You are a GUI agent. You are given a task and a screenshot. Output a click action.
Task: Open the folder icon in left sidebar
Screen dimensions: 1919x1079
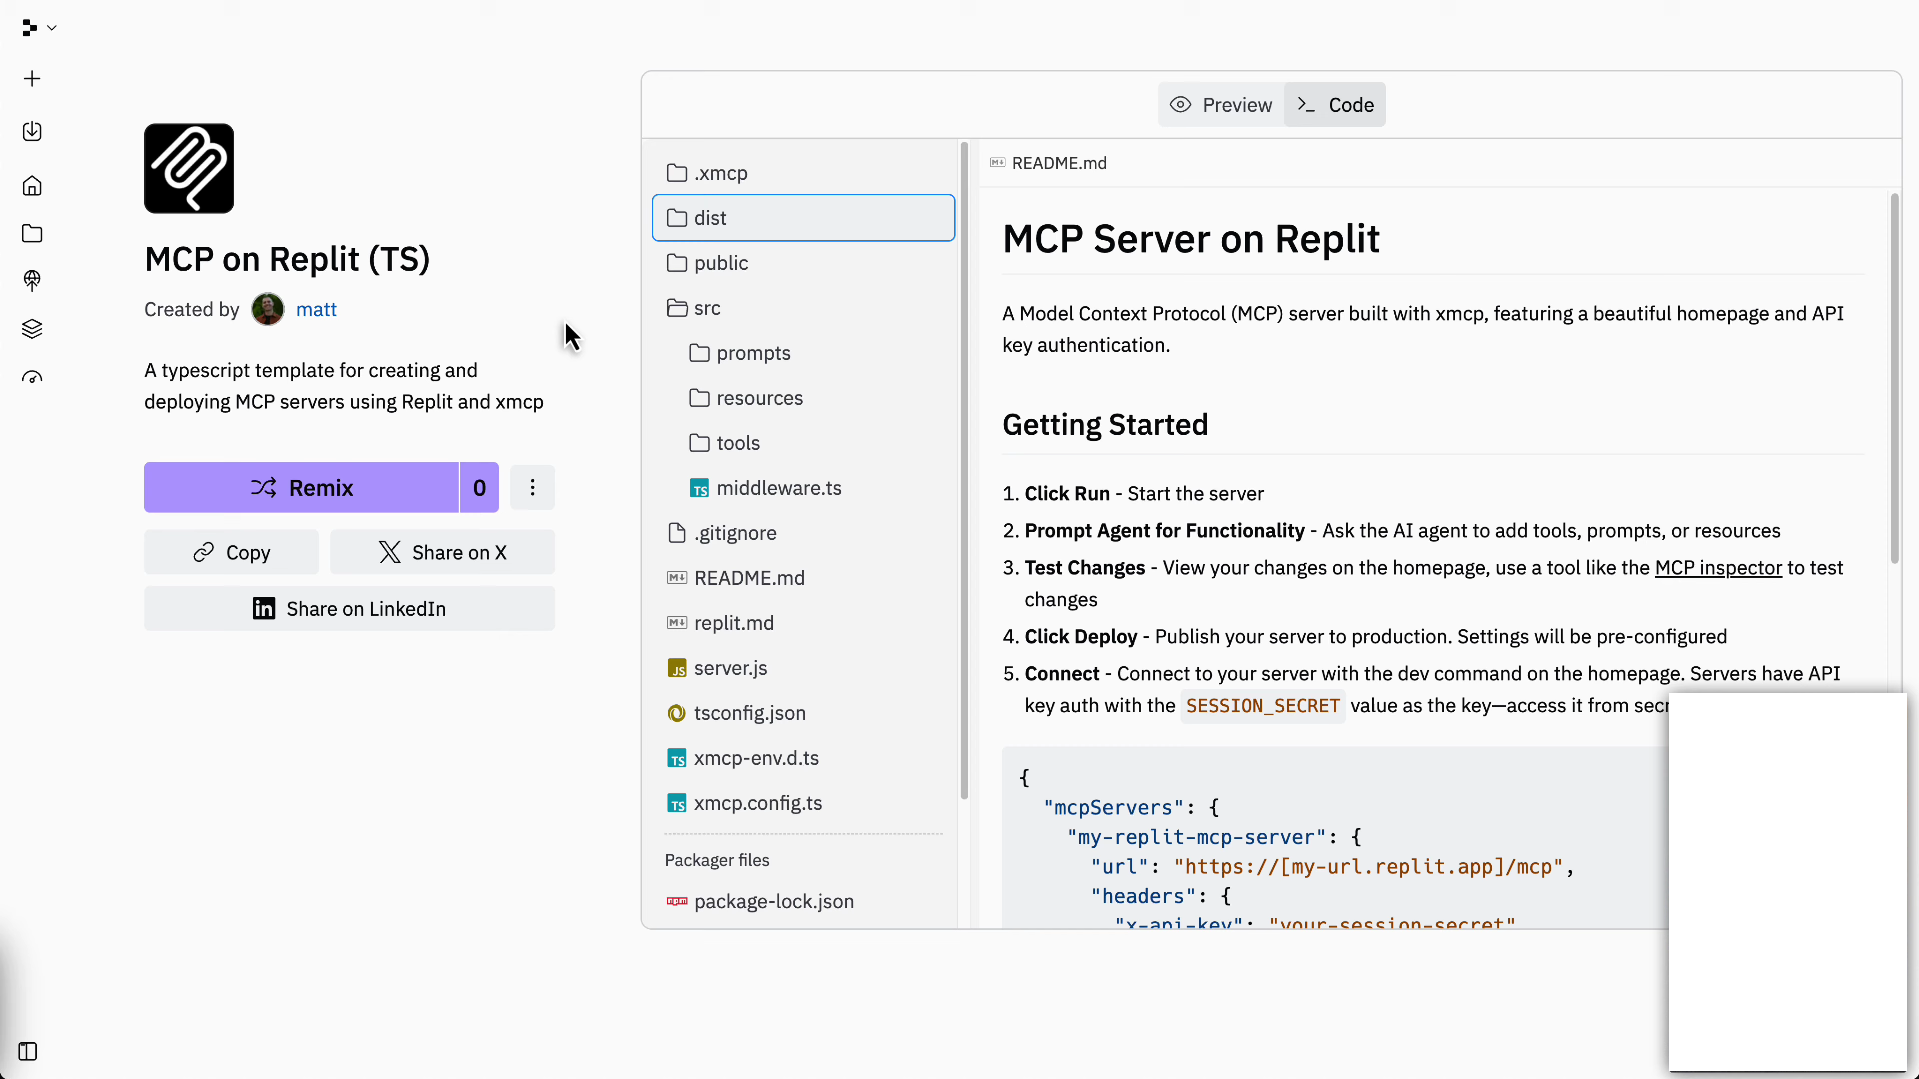click(x=32, y=234)
